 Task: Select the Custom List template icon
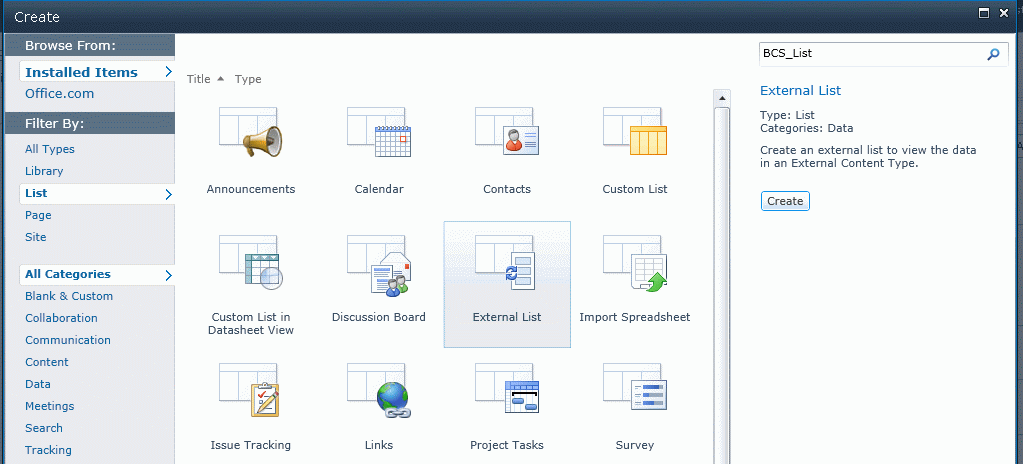(635, 132)
